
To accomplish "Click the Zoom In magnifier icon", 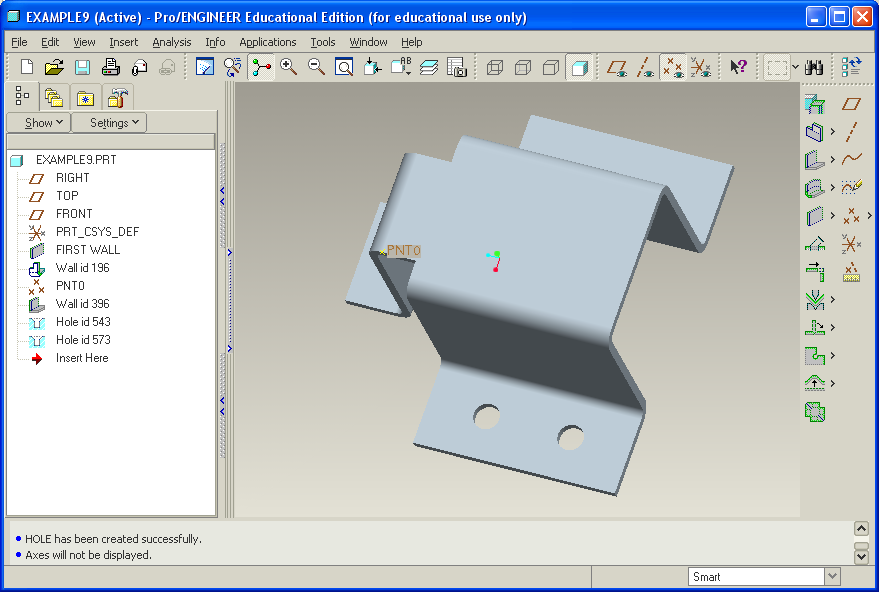I will pyautogui.click(x=289, y=67).
